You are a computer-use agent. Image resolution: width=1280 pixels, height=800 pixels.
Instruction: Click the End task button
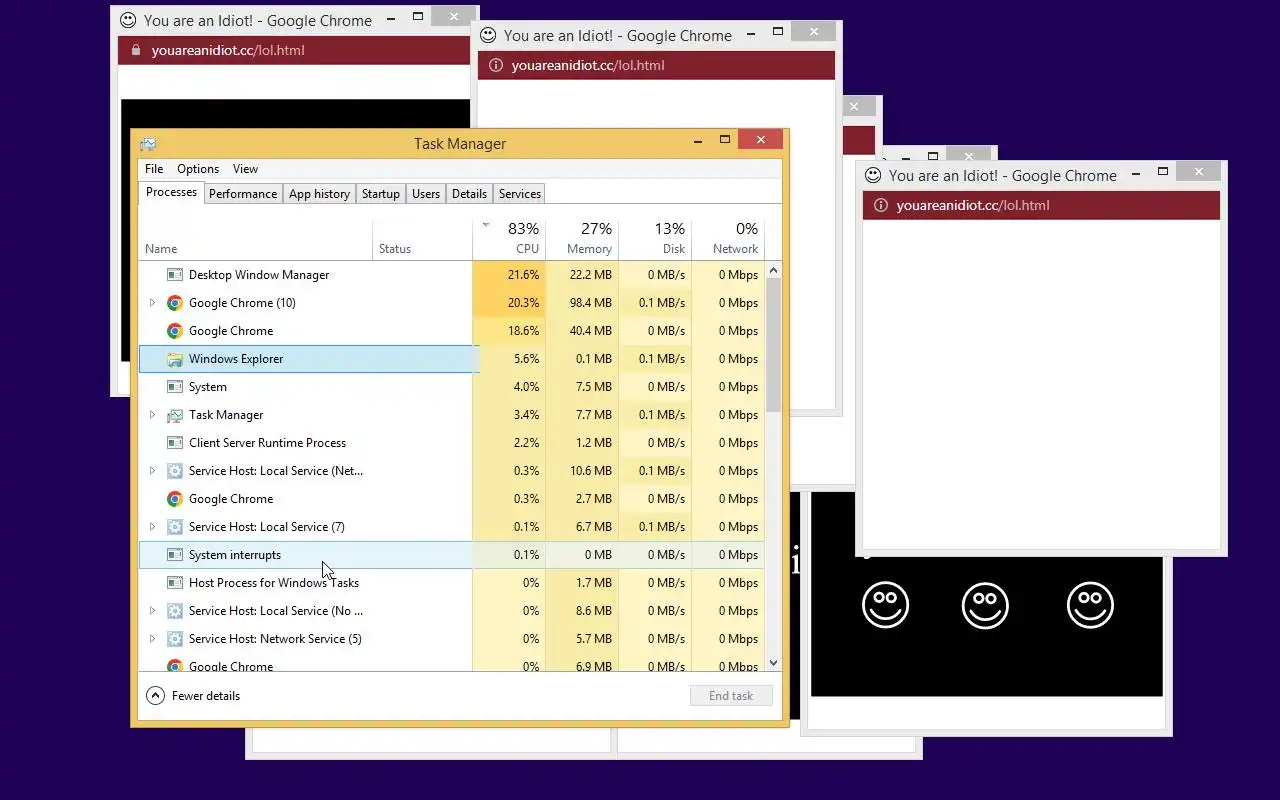[x=731, y=696]
